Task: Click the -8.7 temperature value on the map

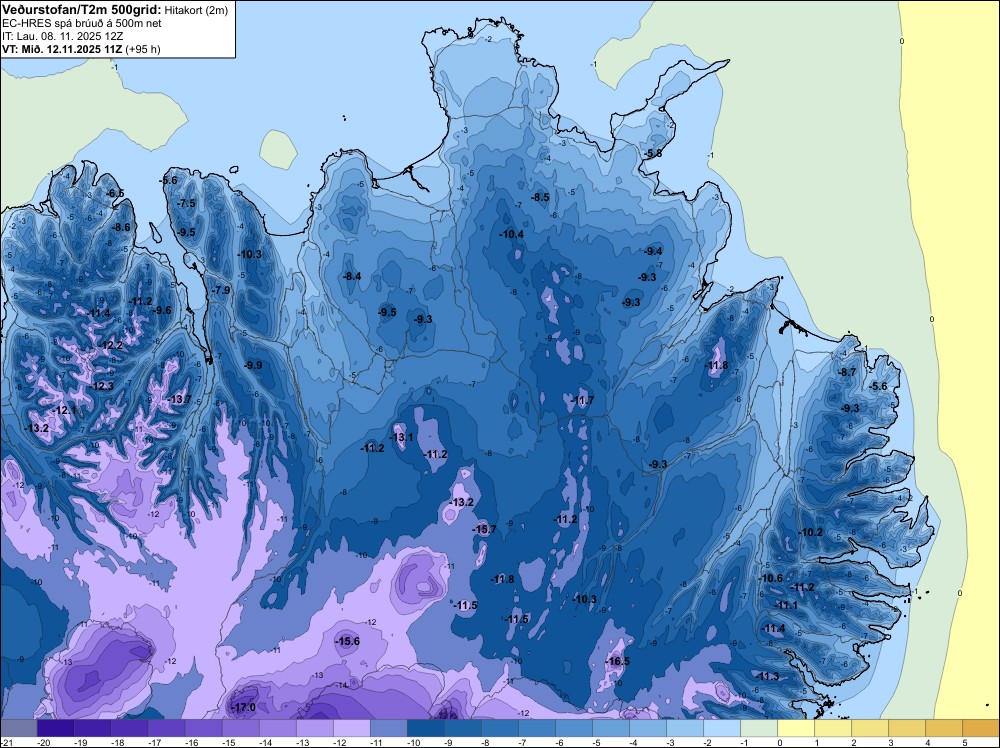Action: tap(847, 372)
